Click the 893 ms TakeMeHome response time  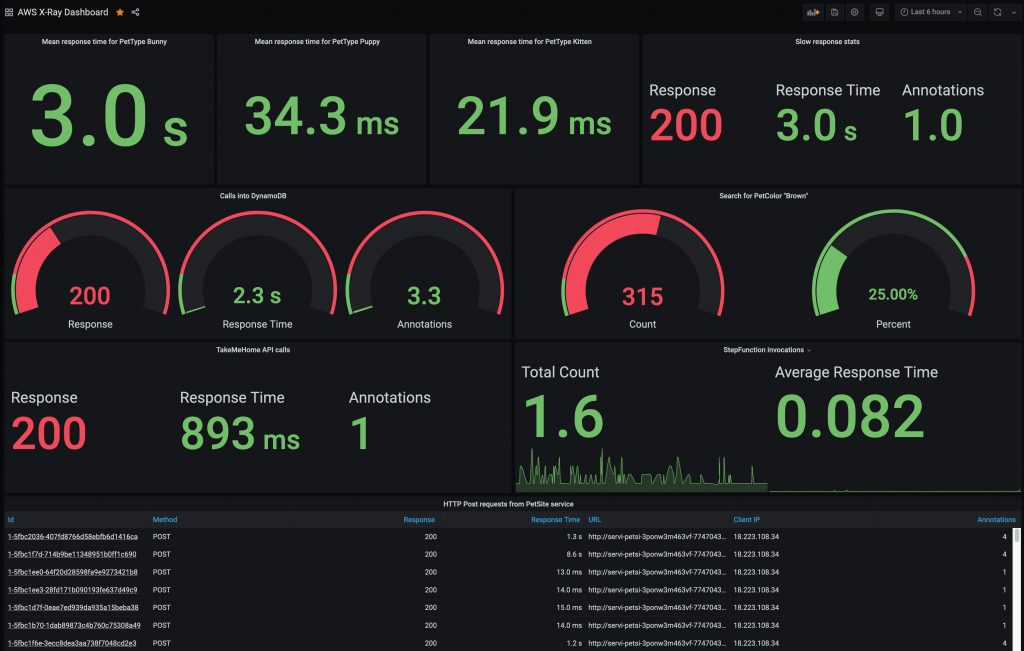coord(240,434)
